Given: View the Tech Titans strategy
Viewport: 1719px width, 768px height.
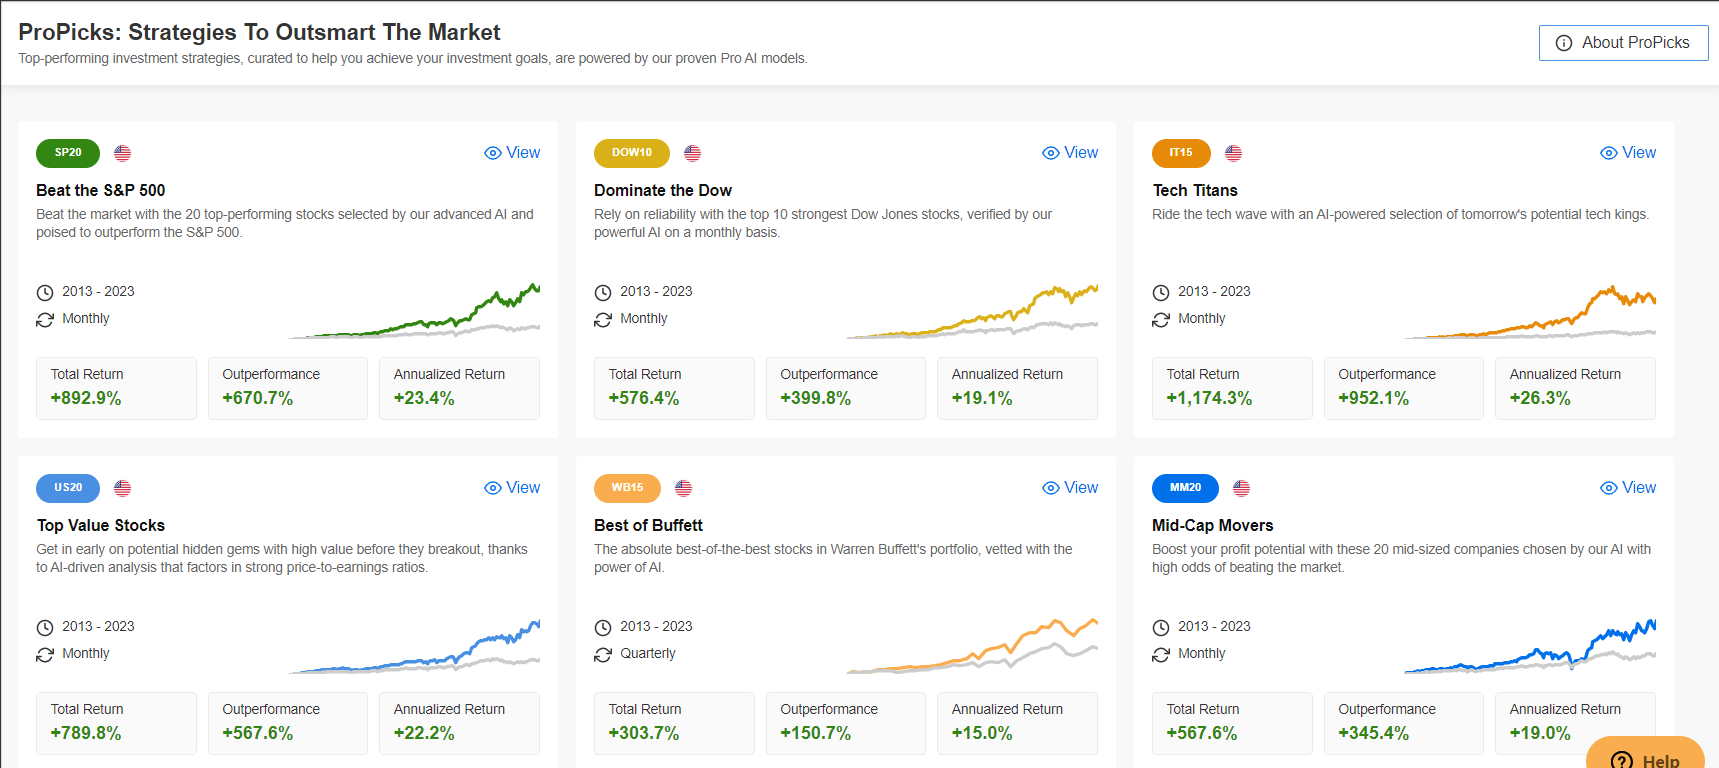Looking at the screenshot, I should pos(1628,153).
